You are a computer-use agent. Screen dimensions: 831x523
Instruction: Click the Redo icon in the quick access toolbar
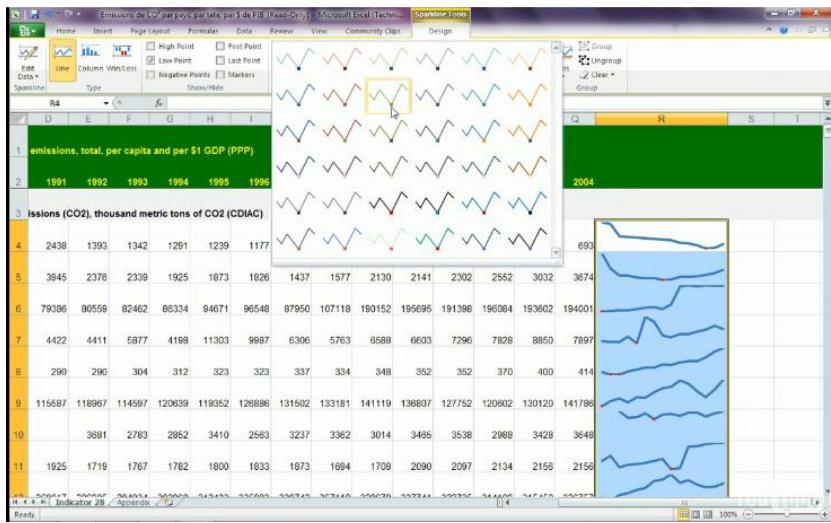point(68,14)
